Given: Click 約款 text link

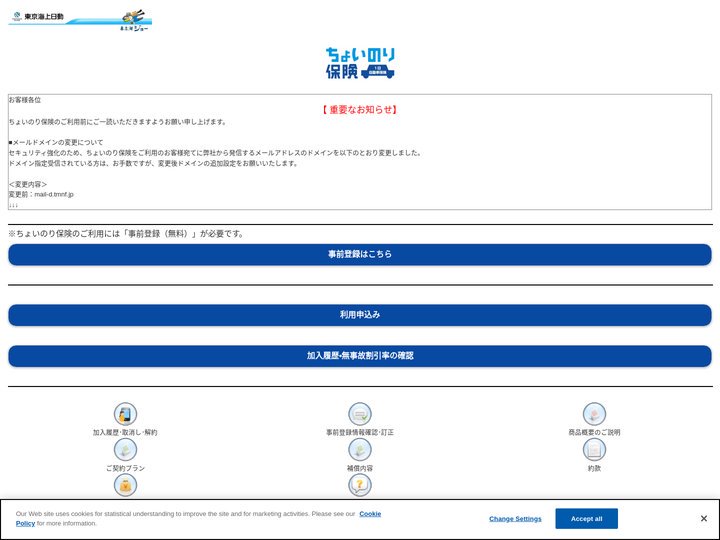Looking at the screenshot, I should (x=594, y=468).
